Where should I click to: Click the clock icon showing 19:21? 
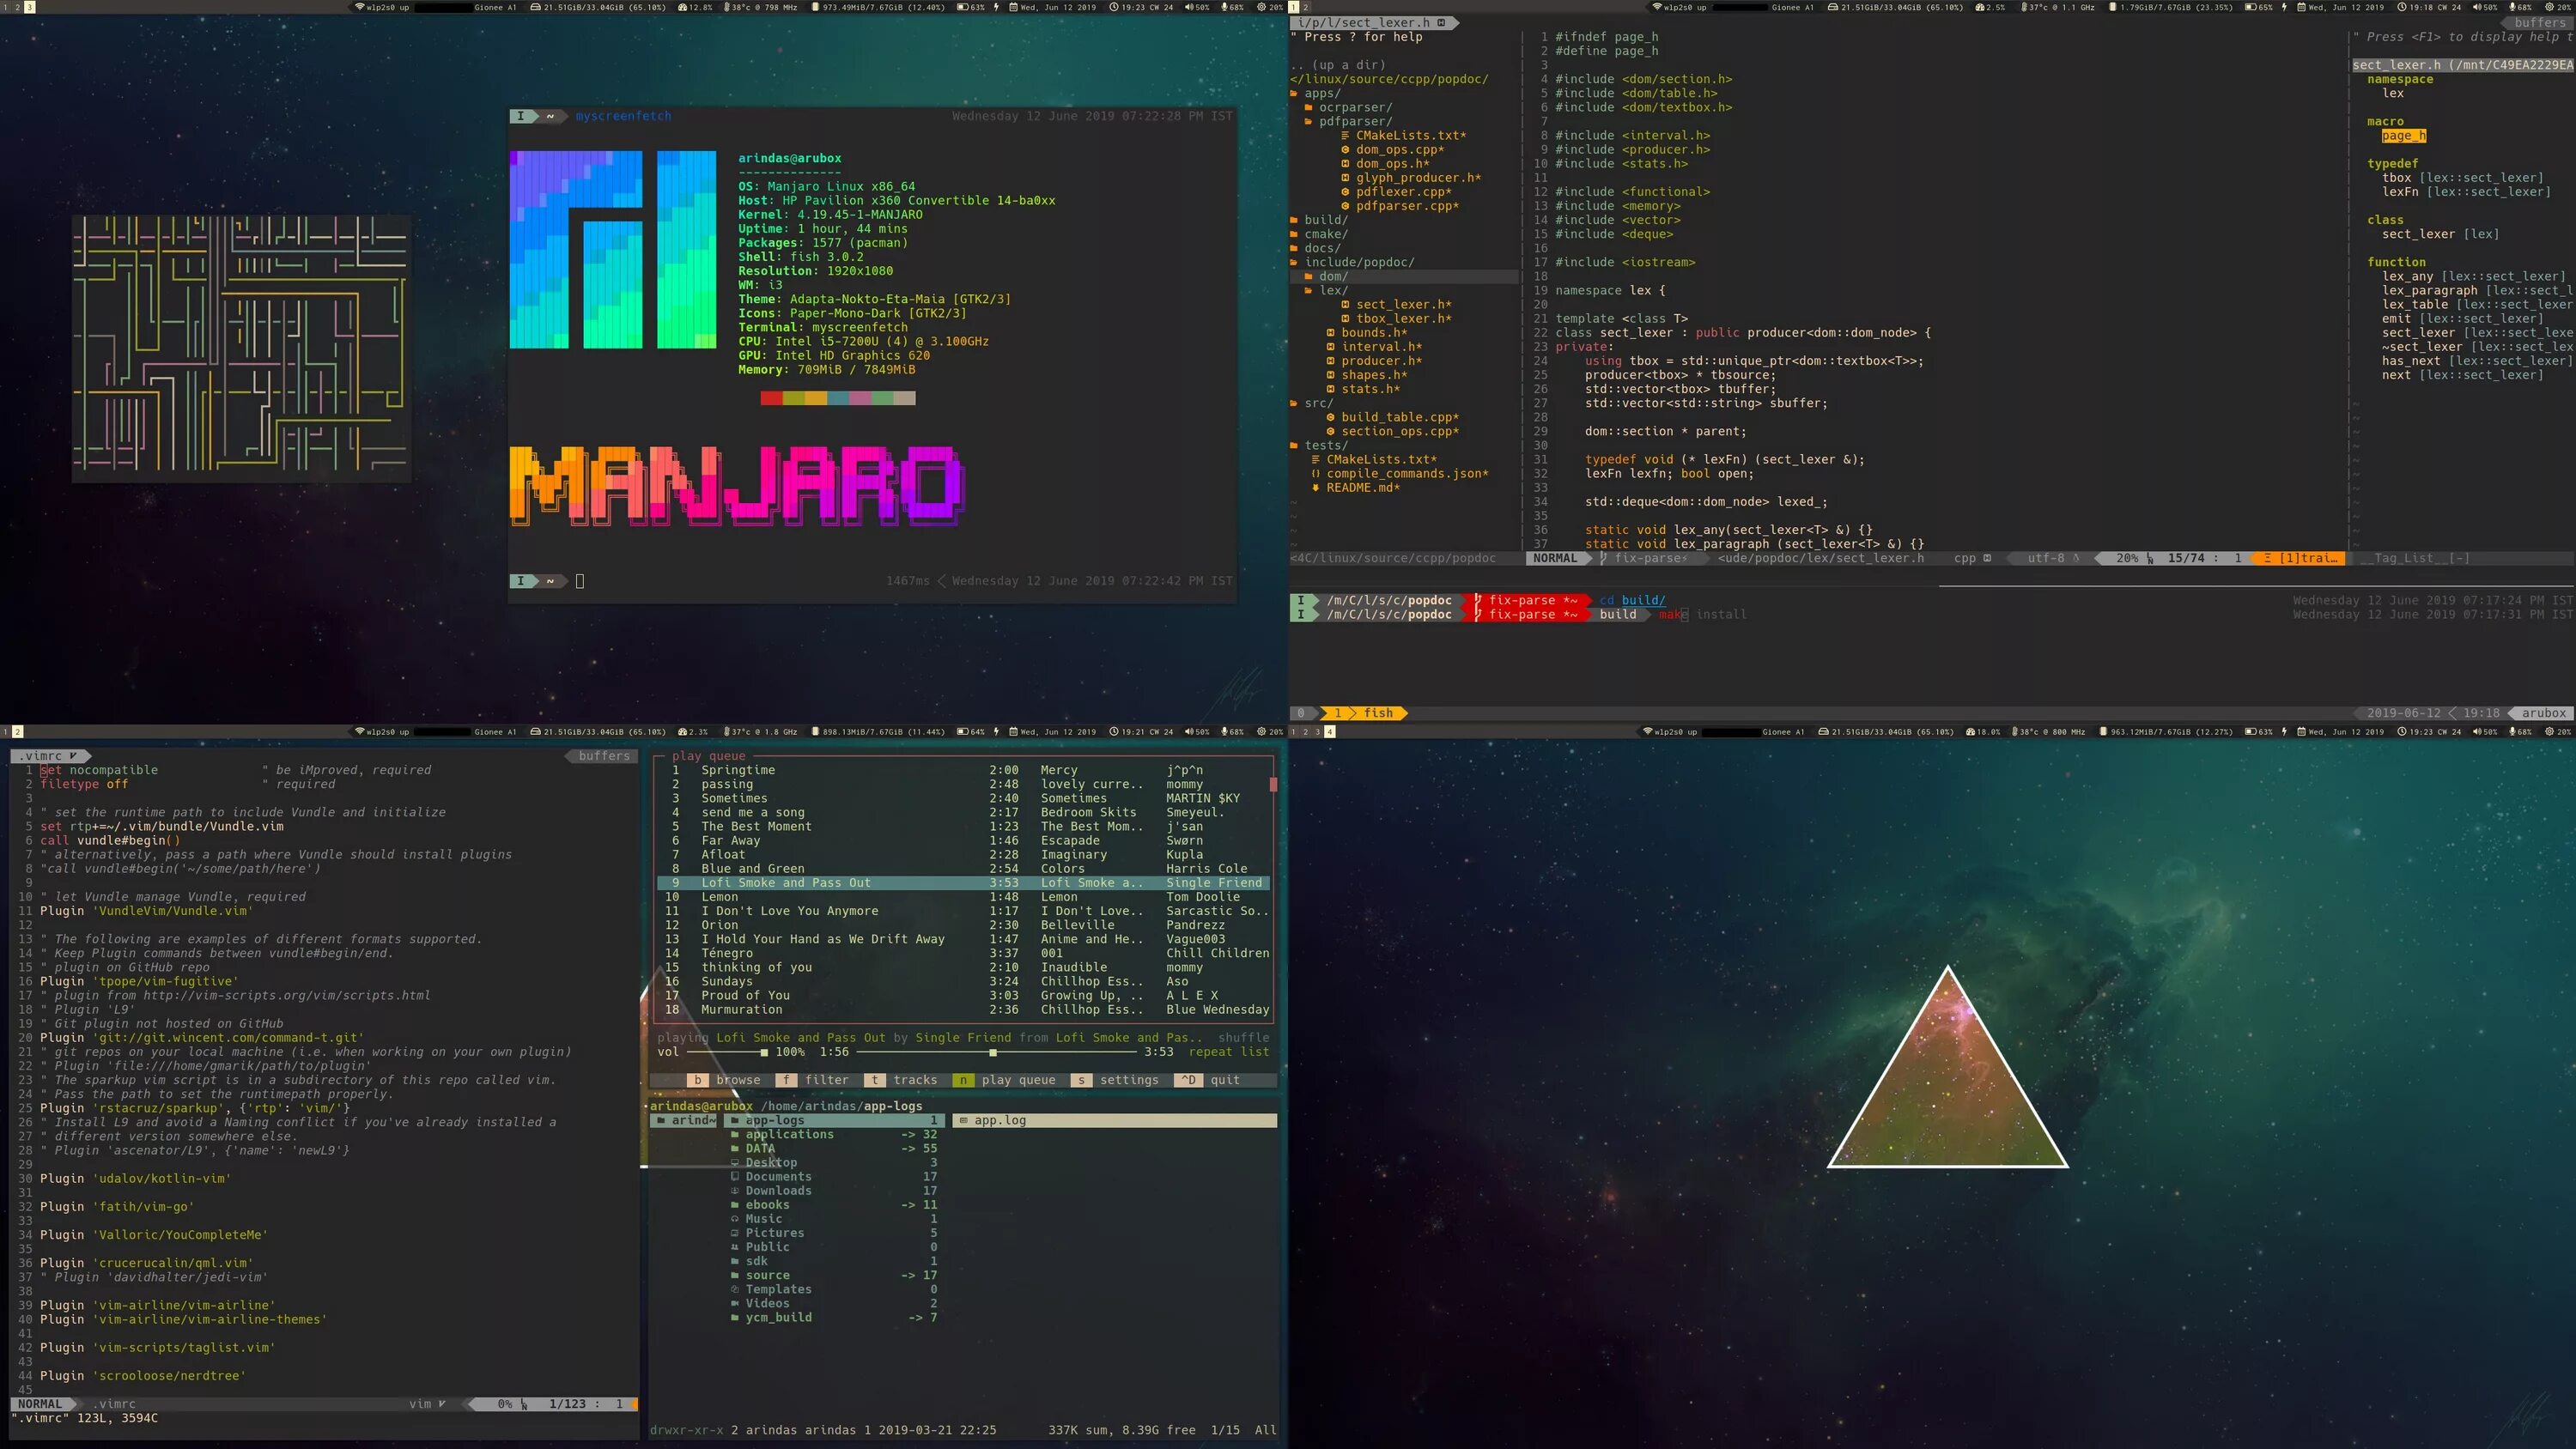pos(1114,731)
